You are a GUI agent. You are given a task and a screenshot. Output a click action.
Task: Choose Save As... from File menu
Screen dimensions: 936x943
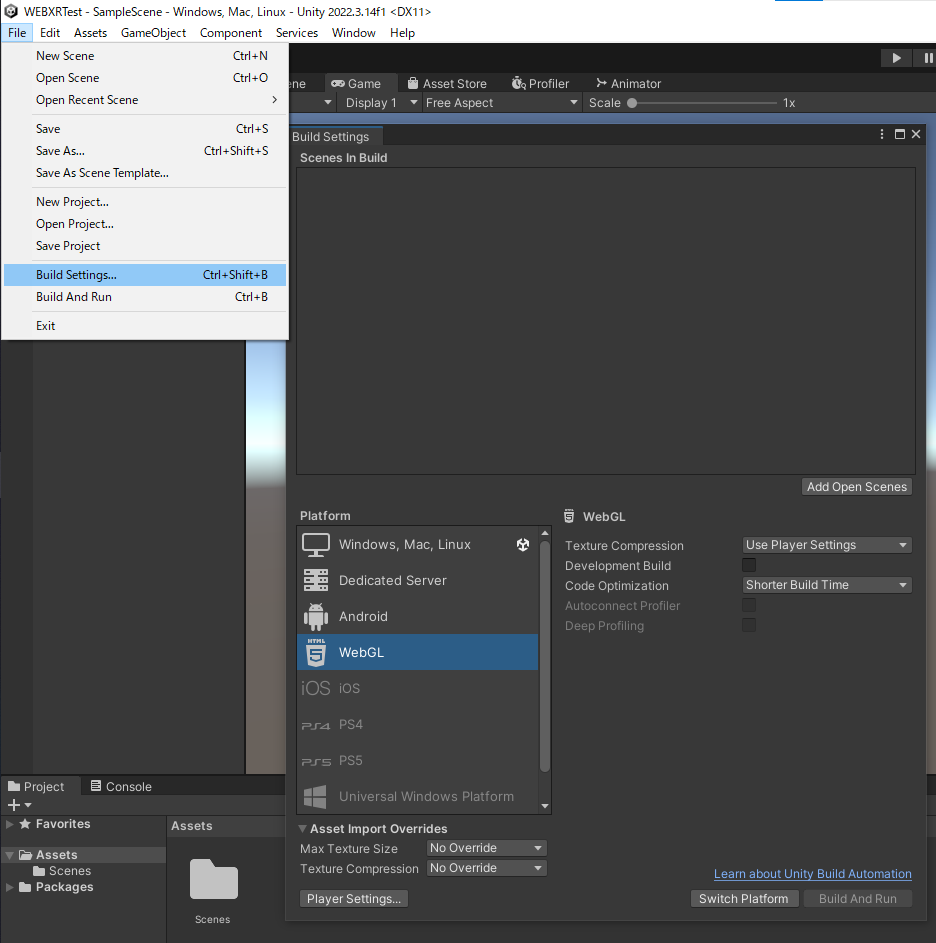tap(144, 151)
